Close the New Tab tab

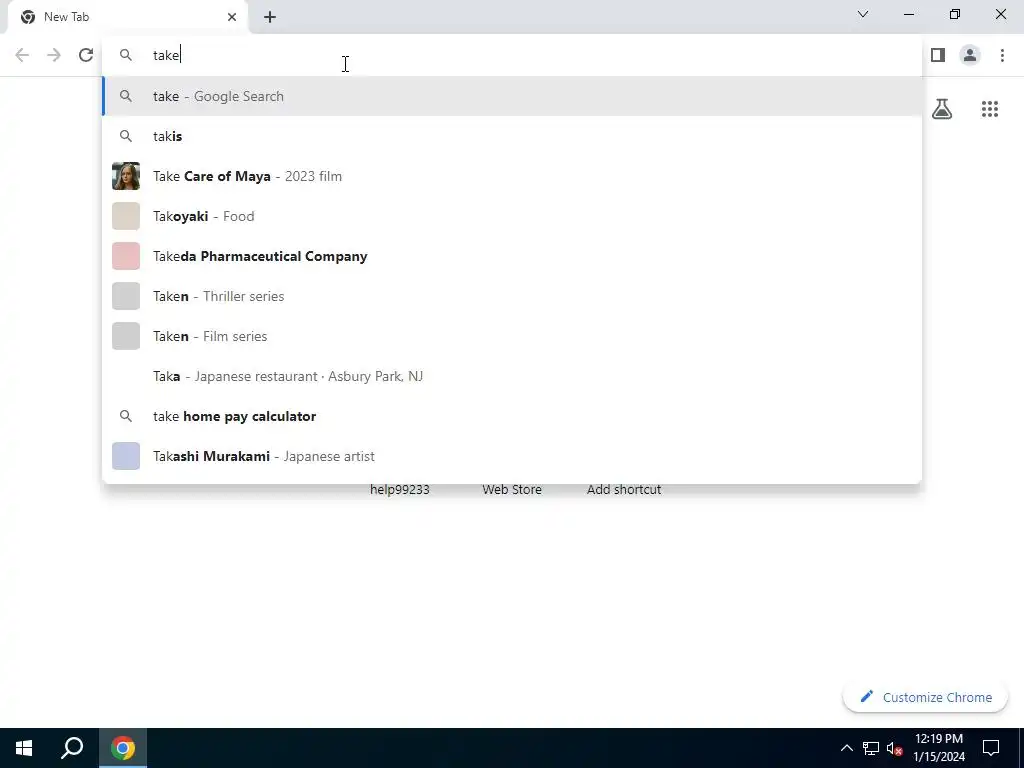(232, 17)
